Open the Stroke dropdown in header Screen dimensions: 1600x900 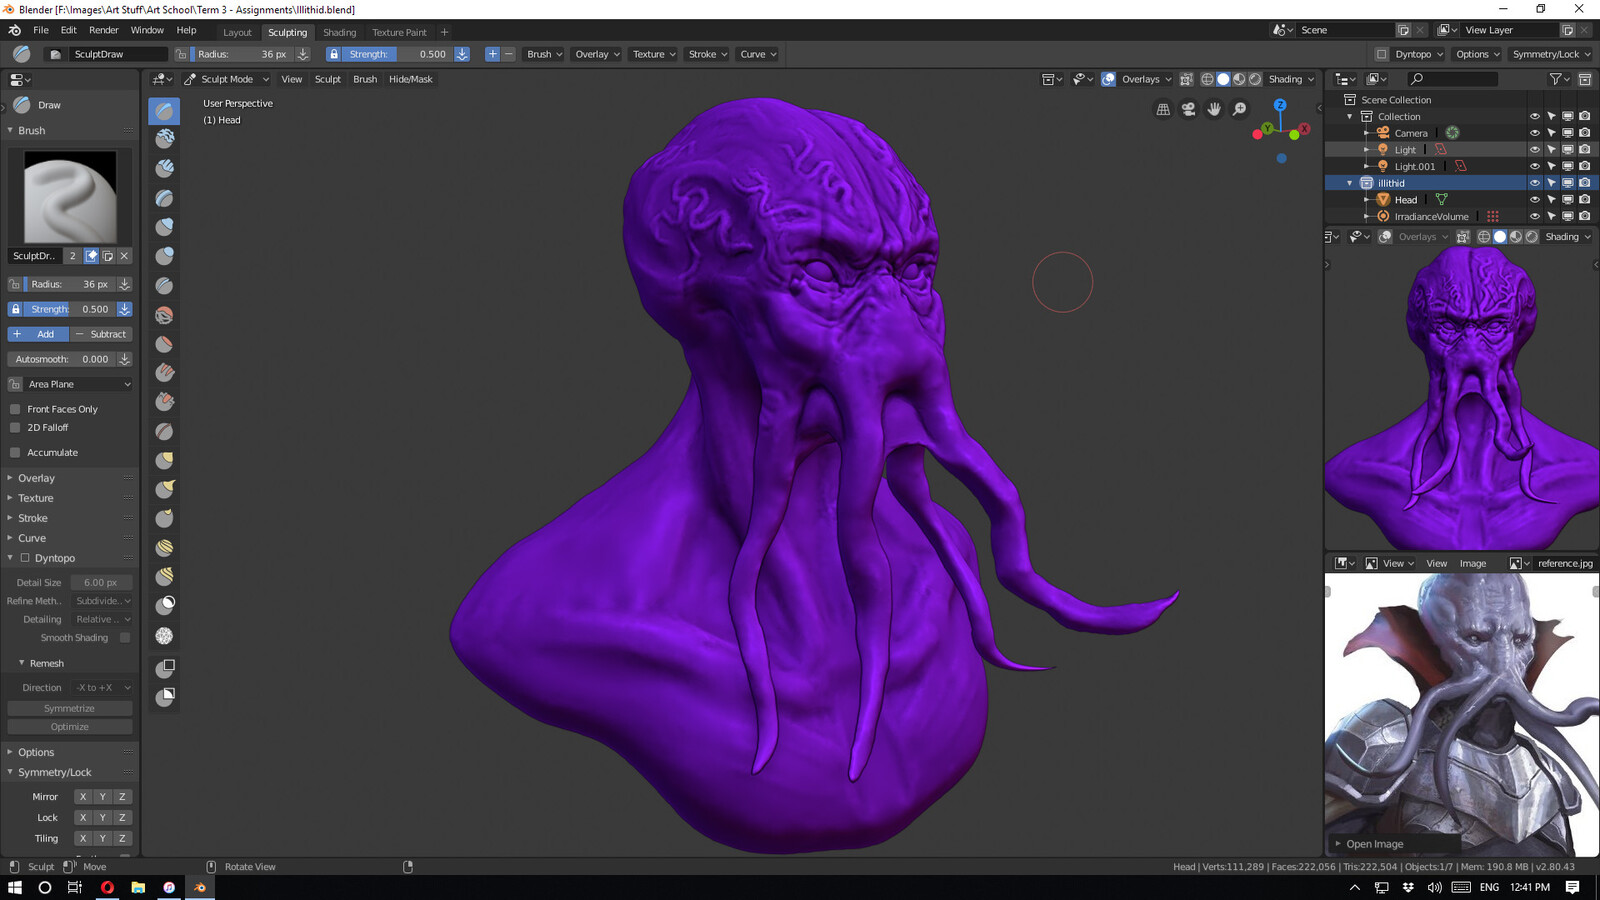[707, 54]
